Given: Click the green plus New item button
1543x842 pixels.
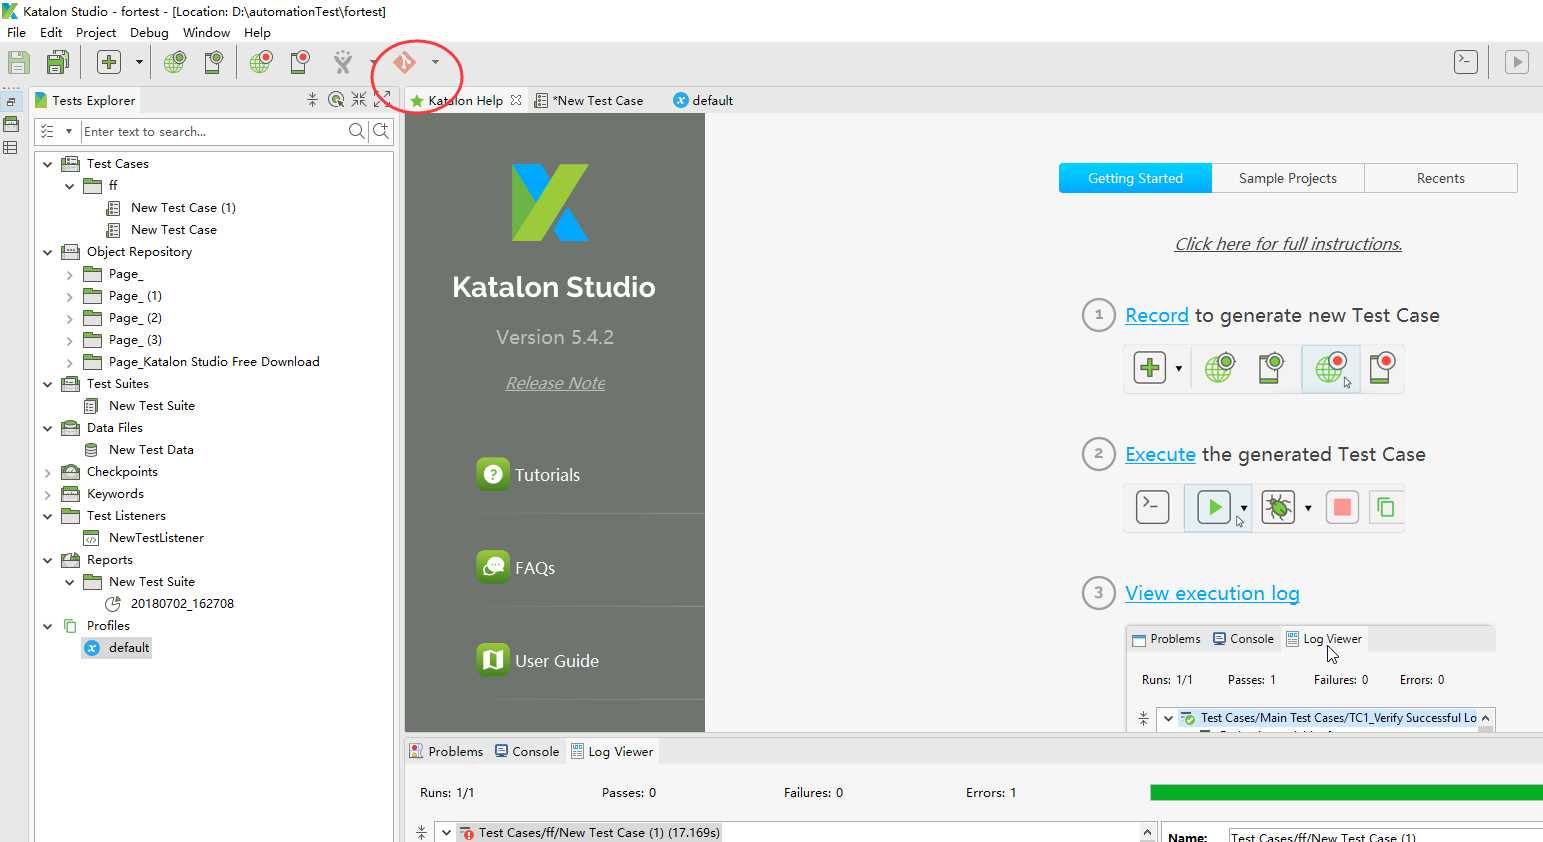Looking at the screenshot, I should click(109, 62).
